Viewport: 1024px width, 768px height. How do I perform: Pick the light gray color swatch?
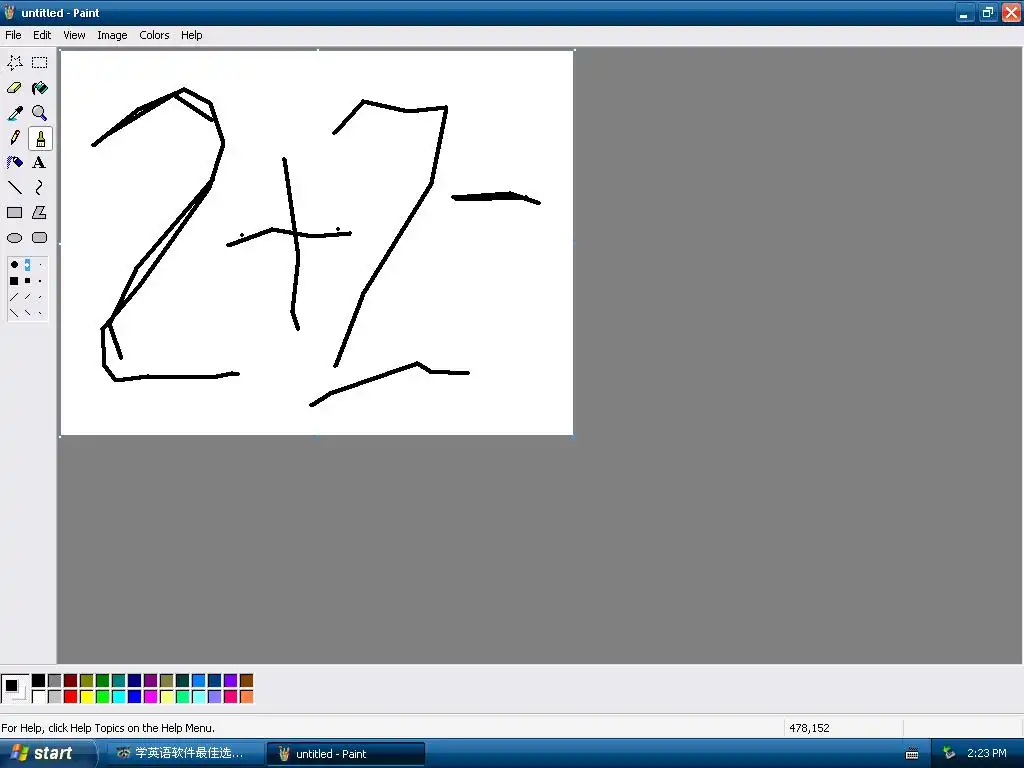point(55,697)
